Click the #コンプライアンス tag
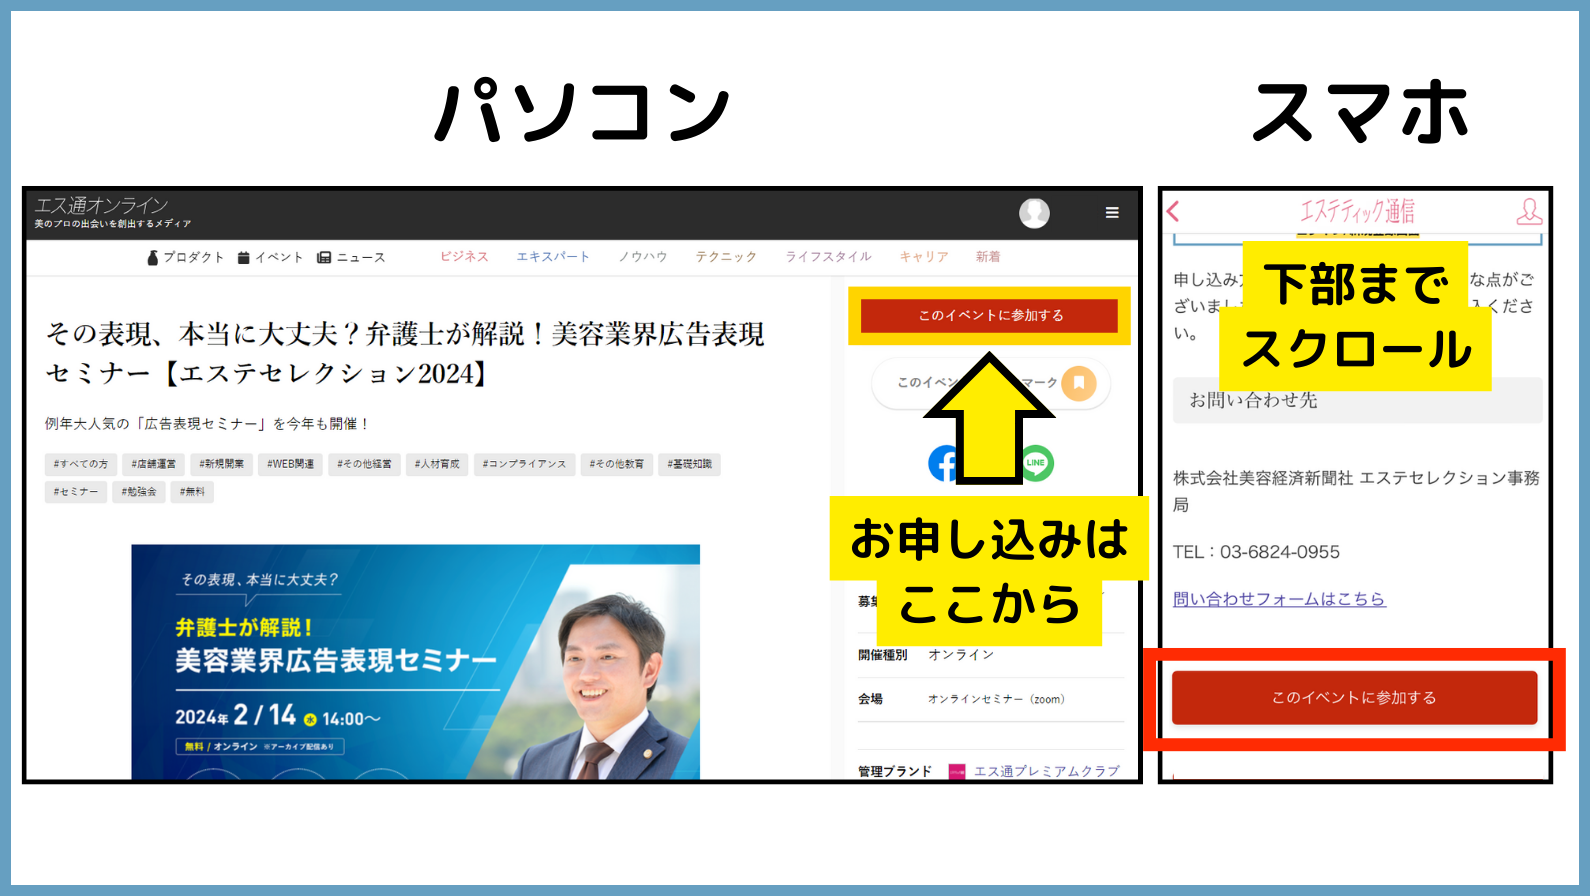 coord(524,464)
